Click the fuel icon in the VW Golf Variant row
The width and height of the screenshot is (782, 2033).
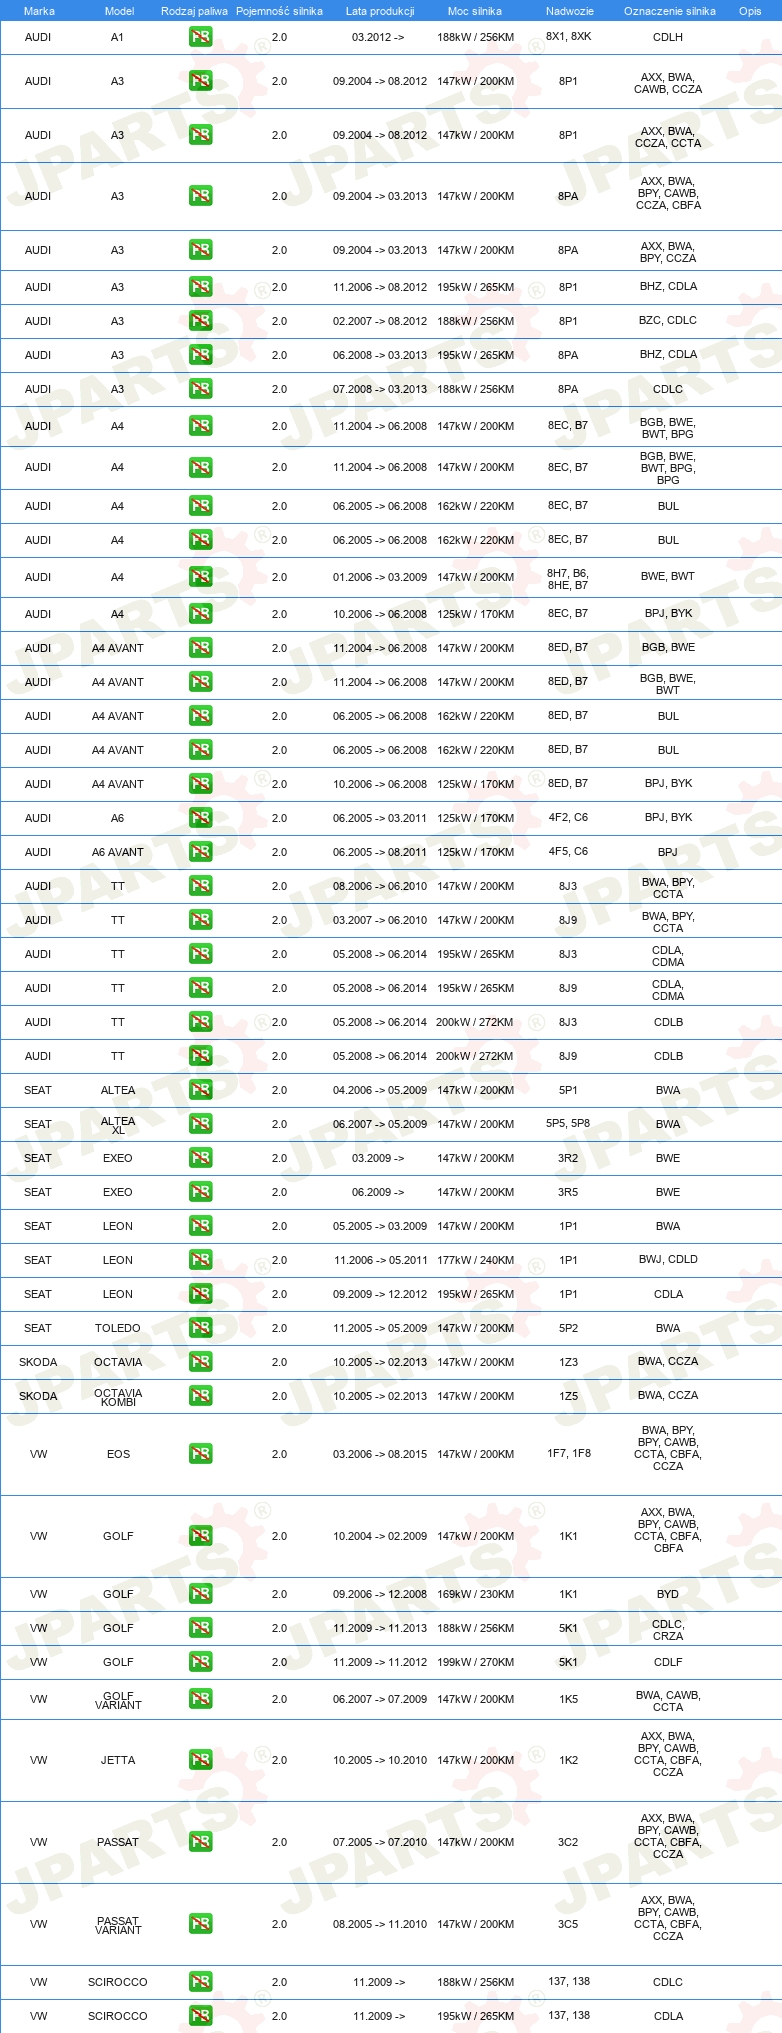(200, 1699)
